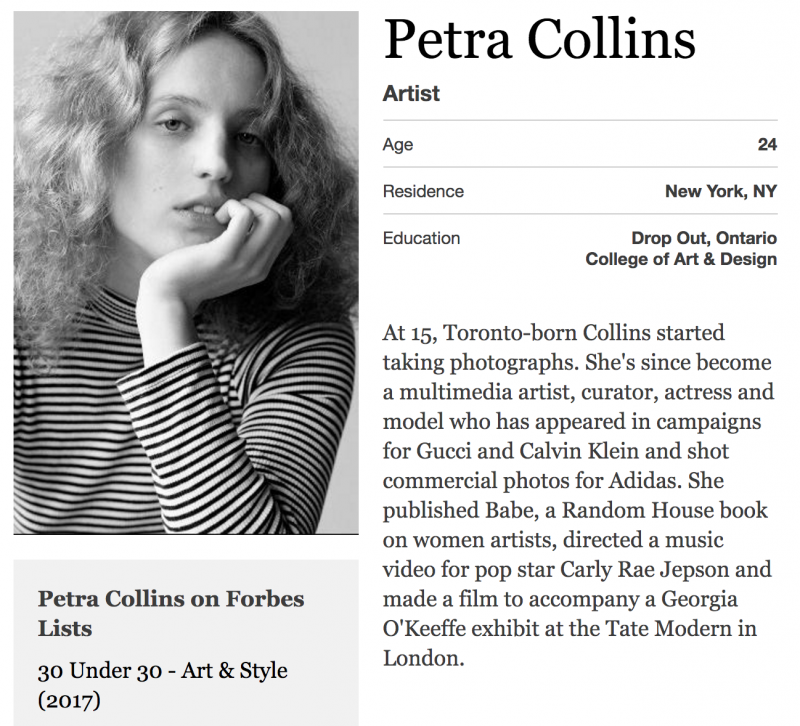
Task: Click the Residence row label
Action: tap(423, 191)
